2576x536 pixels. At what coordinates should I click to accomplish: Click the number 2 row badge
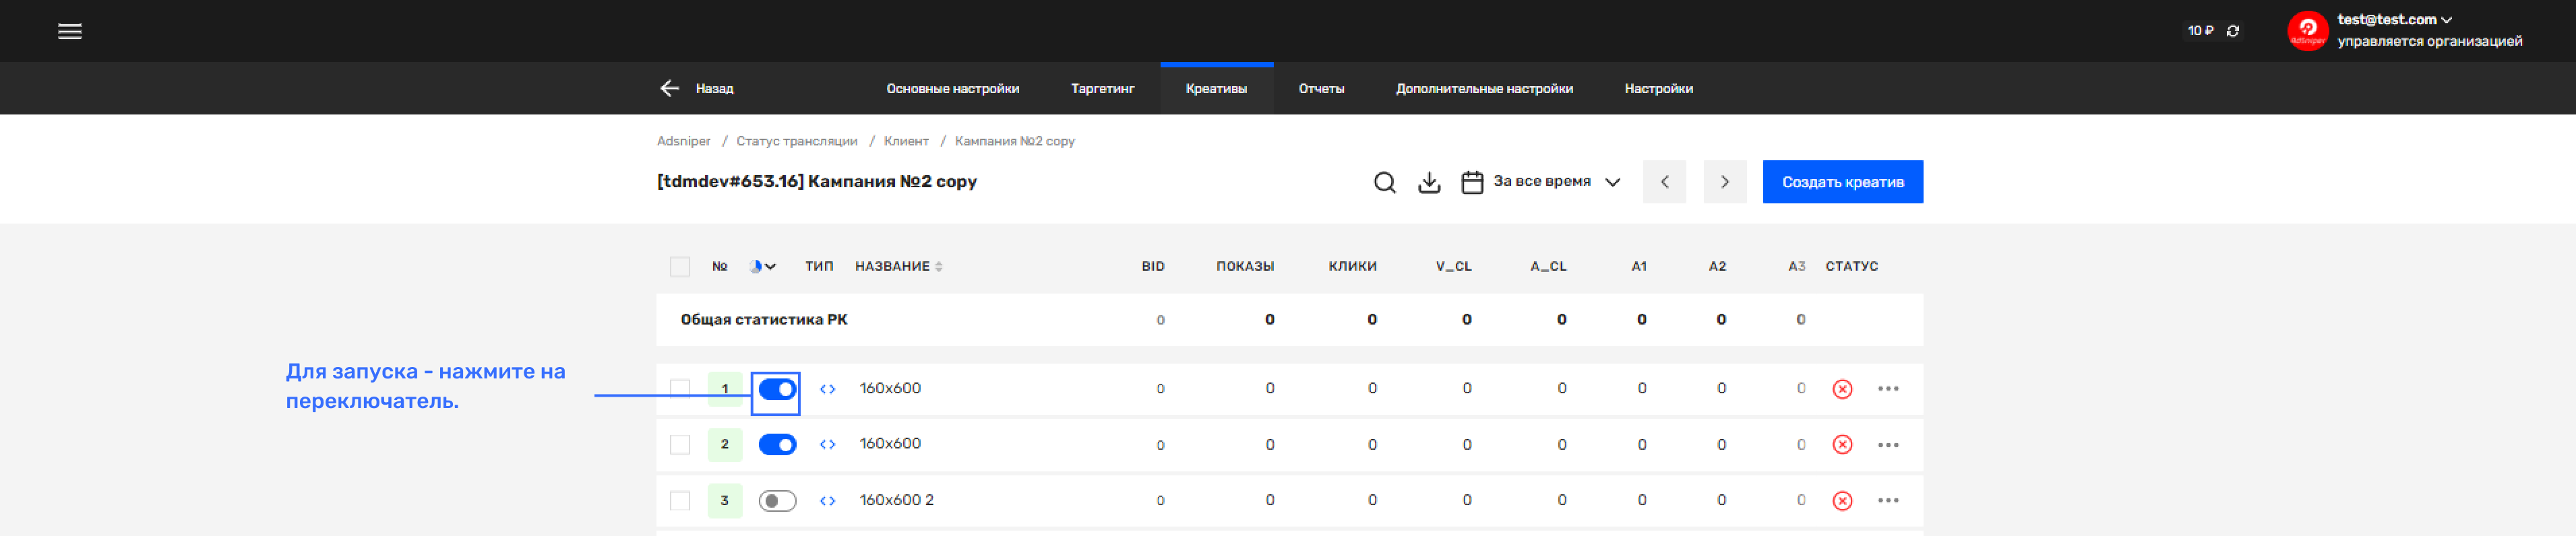point(725,445)
